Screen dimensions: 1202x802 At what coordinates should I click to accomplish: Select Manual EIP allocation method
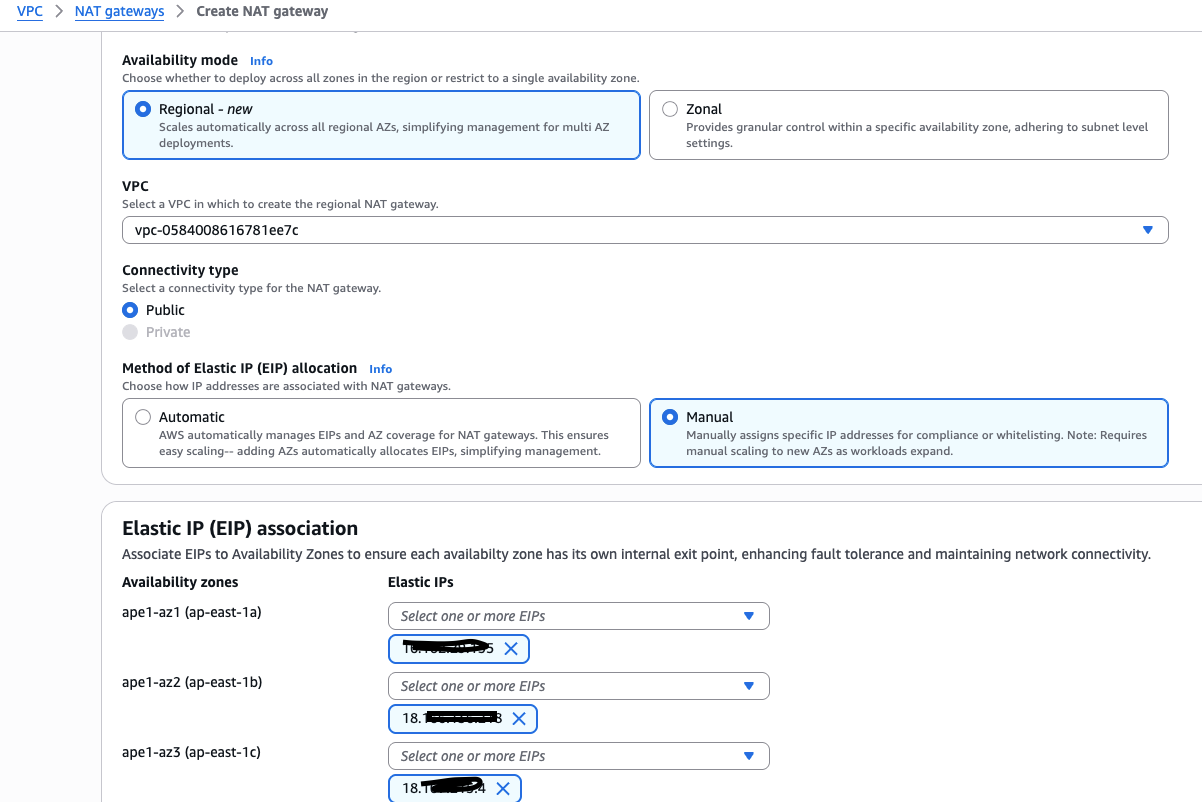point(670,417)
